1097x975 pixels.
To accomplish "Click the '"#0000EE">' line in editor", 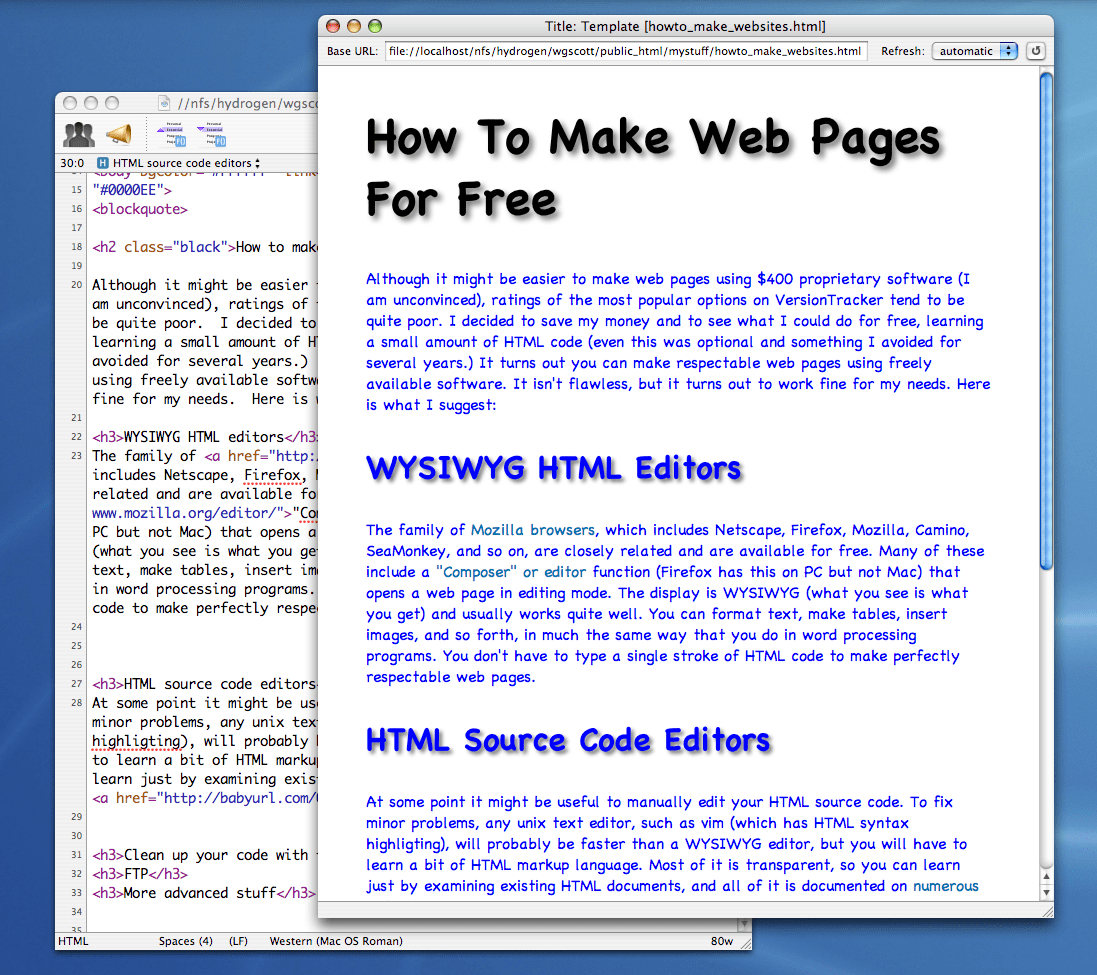I will click(x=132, y=190).
